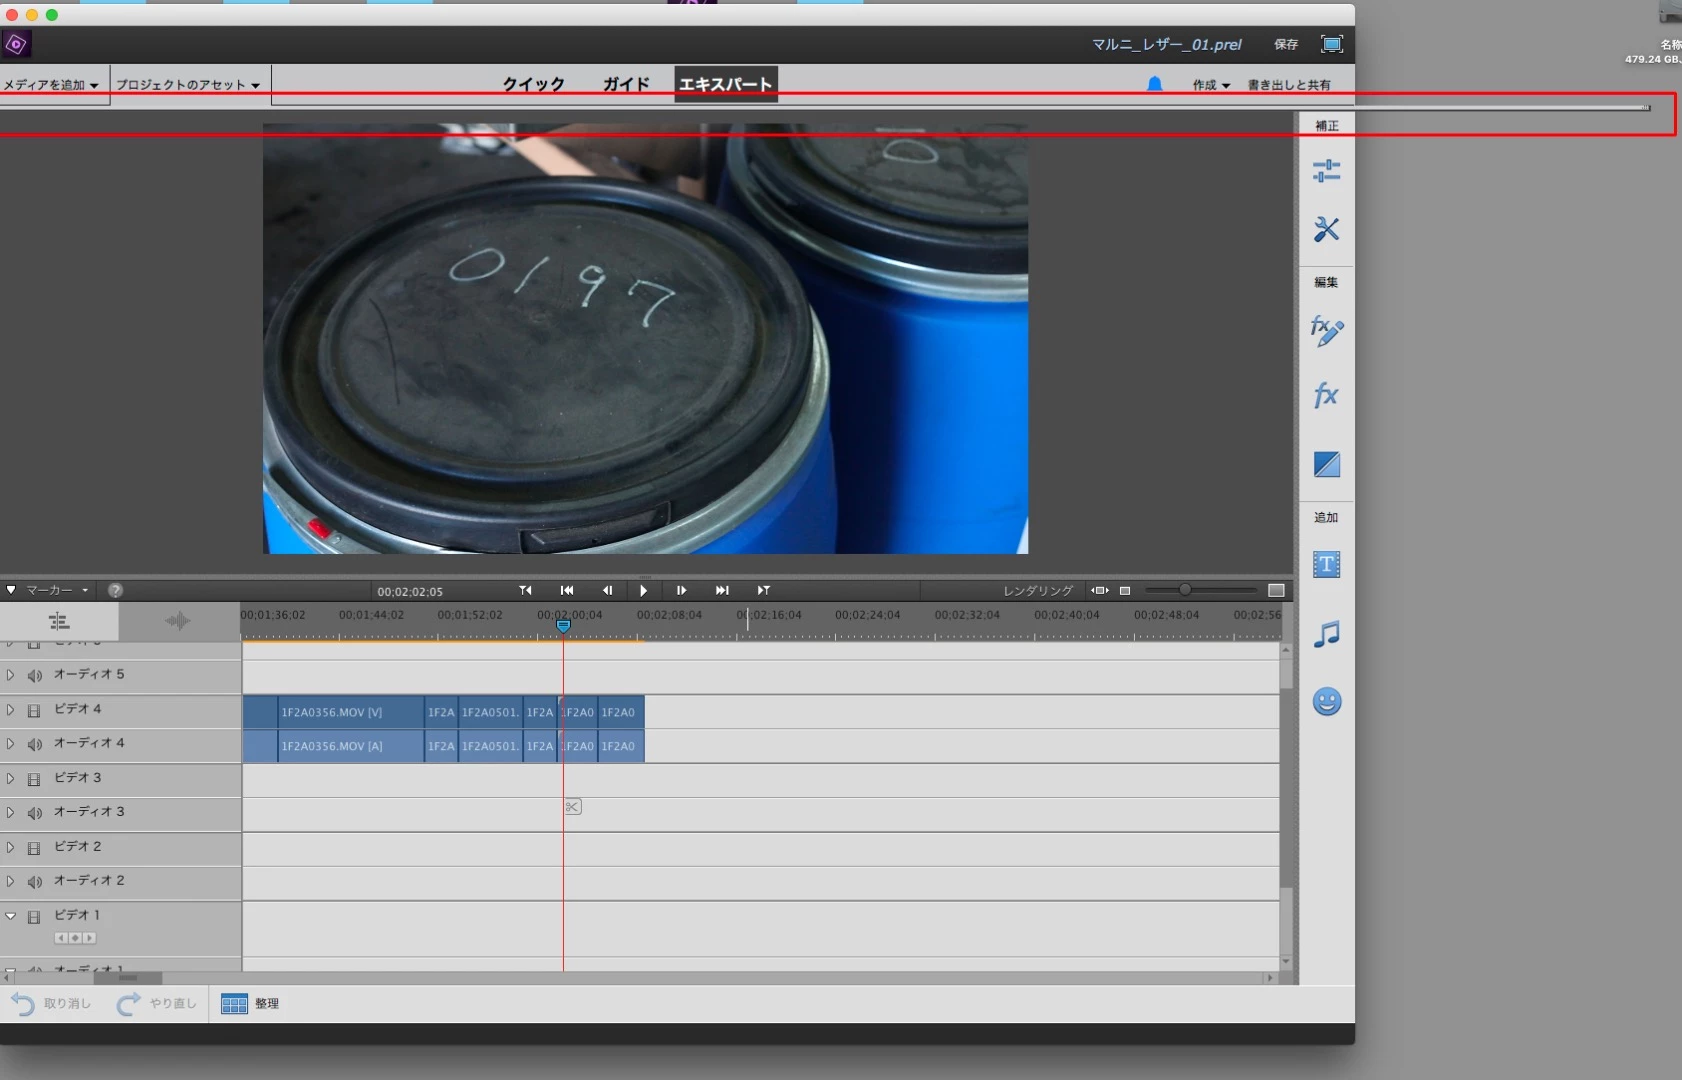1682x1080 pixels.
Task: Select the 1F2A0356.MOV [V] video clip
Action: (x=350, y=712)
